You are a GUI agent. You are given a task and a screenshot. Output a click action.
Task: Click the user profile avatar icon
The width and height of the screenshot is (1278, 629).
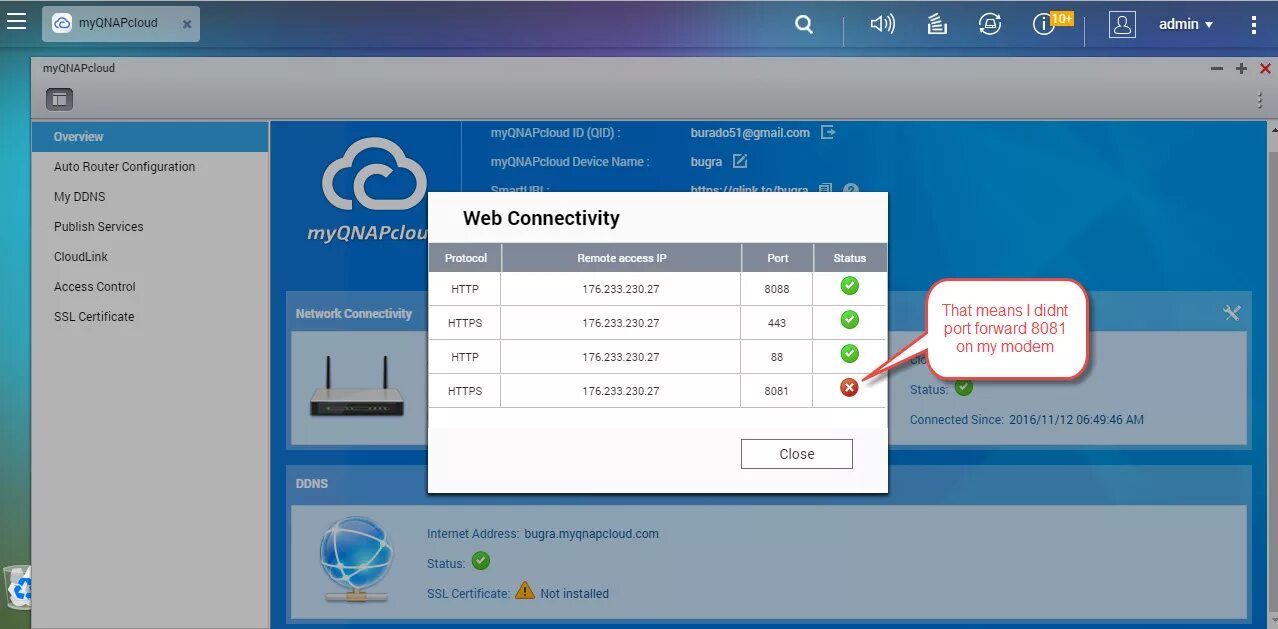point(1123,25)
